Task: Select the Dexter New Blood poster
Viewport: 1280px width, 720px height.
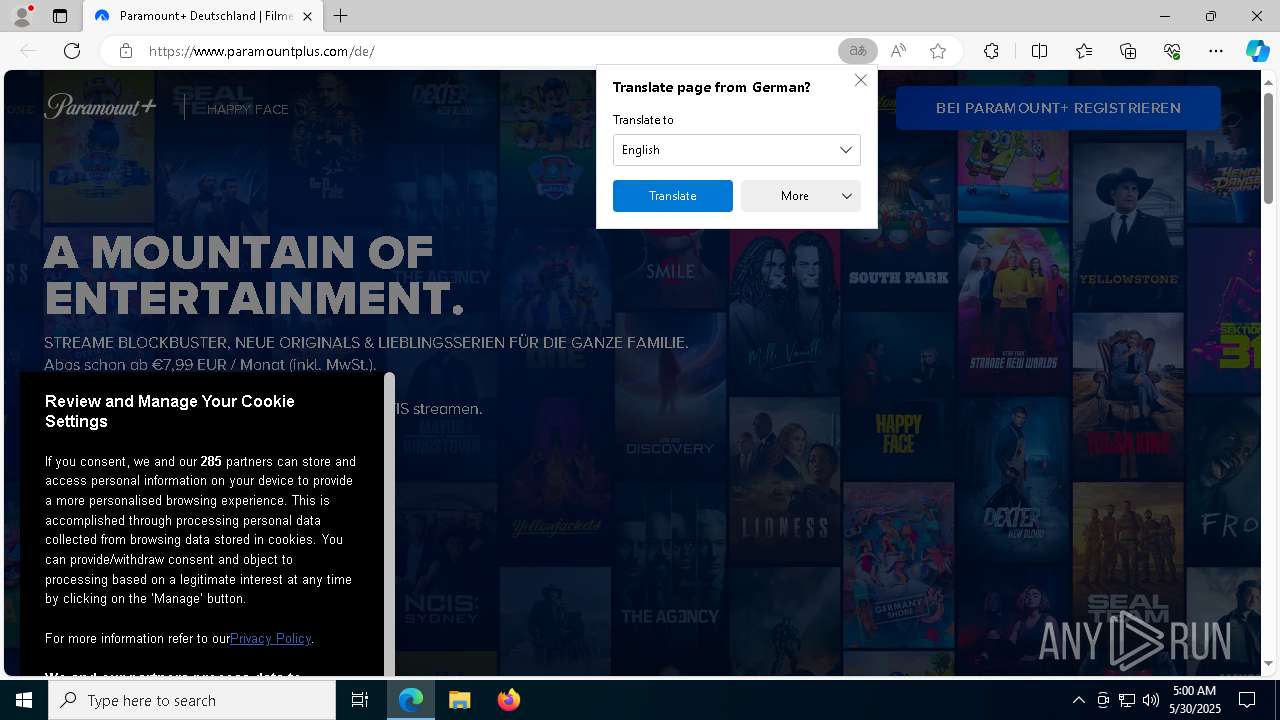Action: (x=1013, y=482)
